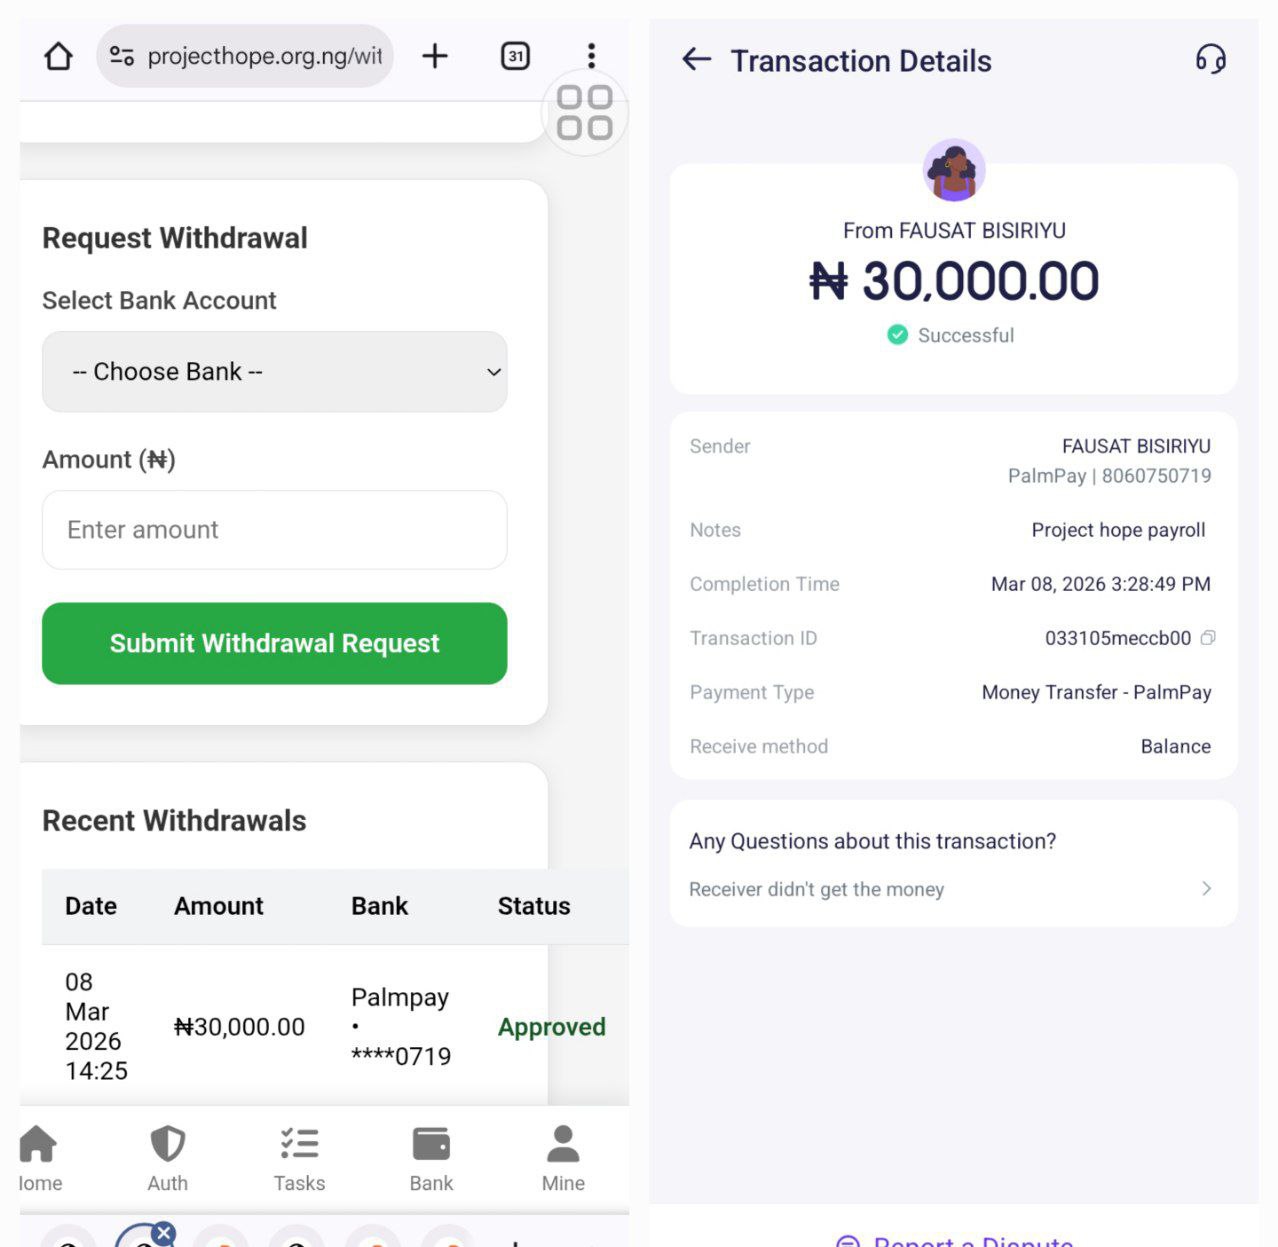Switch to the Auth tab

167,1158
